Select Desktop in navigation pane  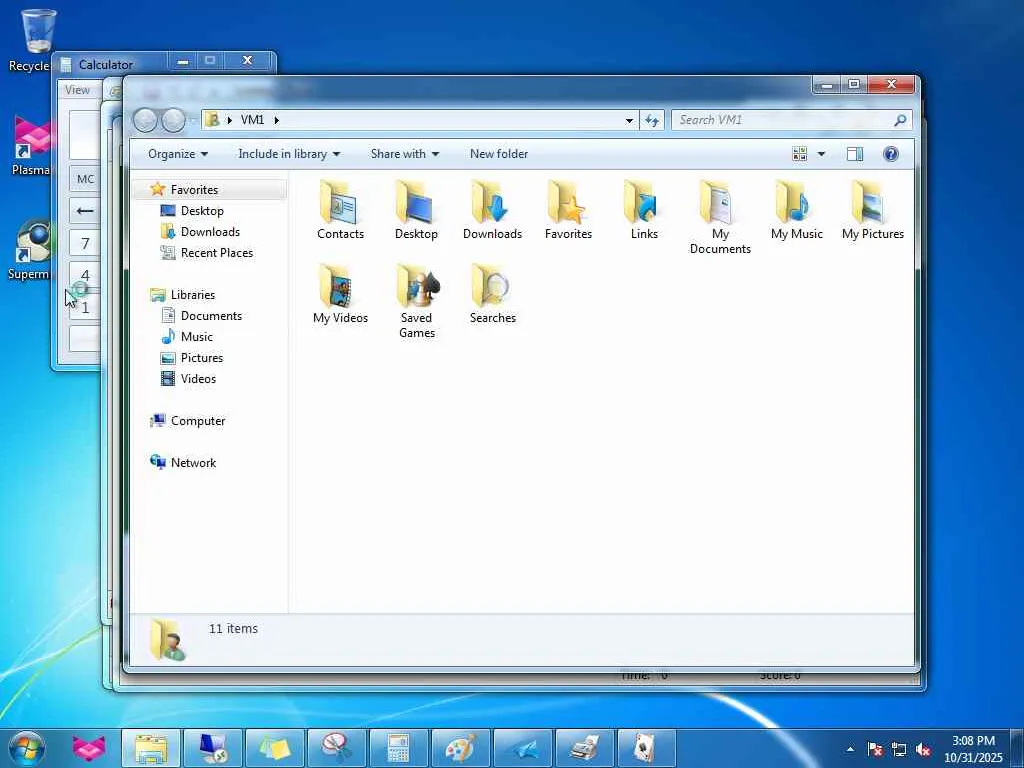(202, 211)
